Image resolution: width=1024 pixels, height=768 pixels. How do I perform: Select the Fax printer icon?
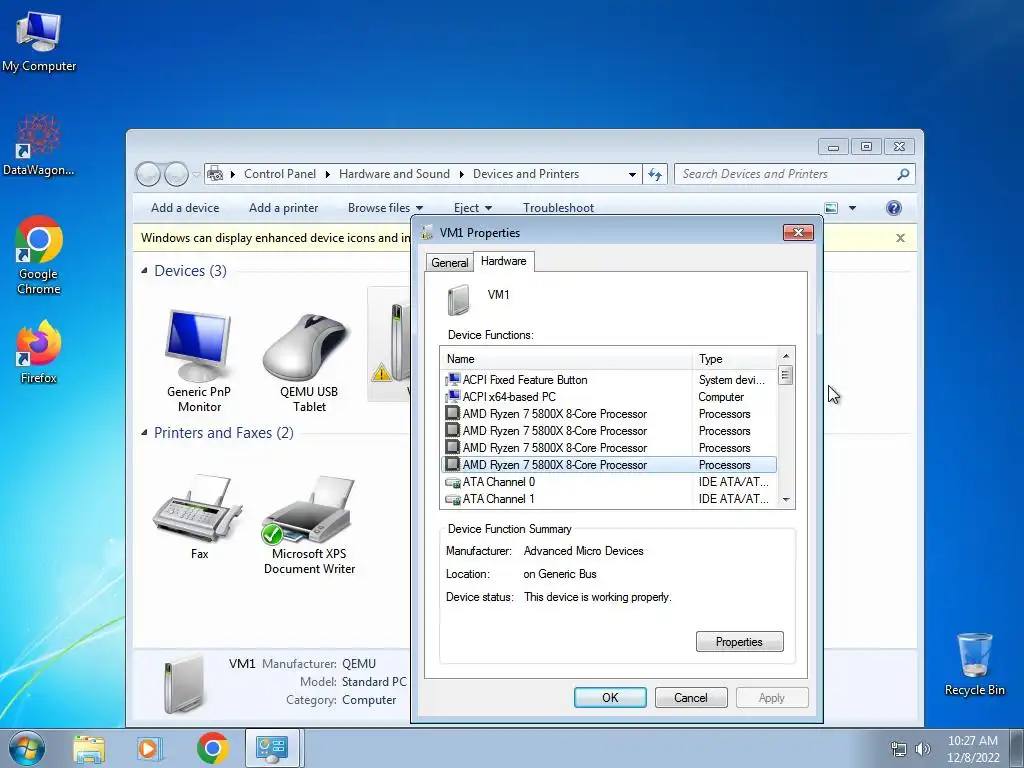coord(199,517)
